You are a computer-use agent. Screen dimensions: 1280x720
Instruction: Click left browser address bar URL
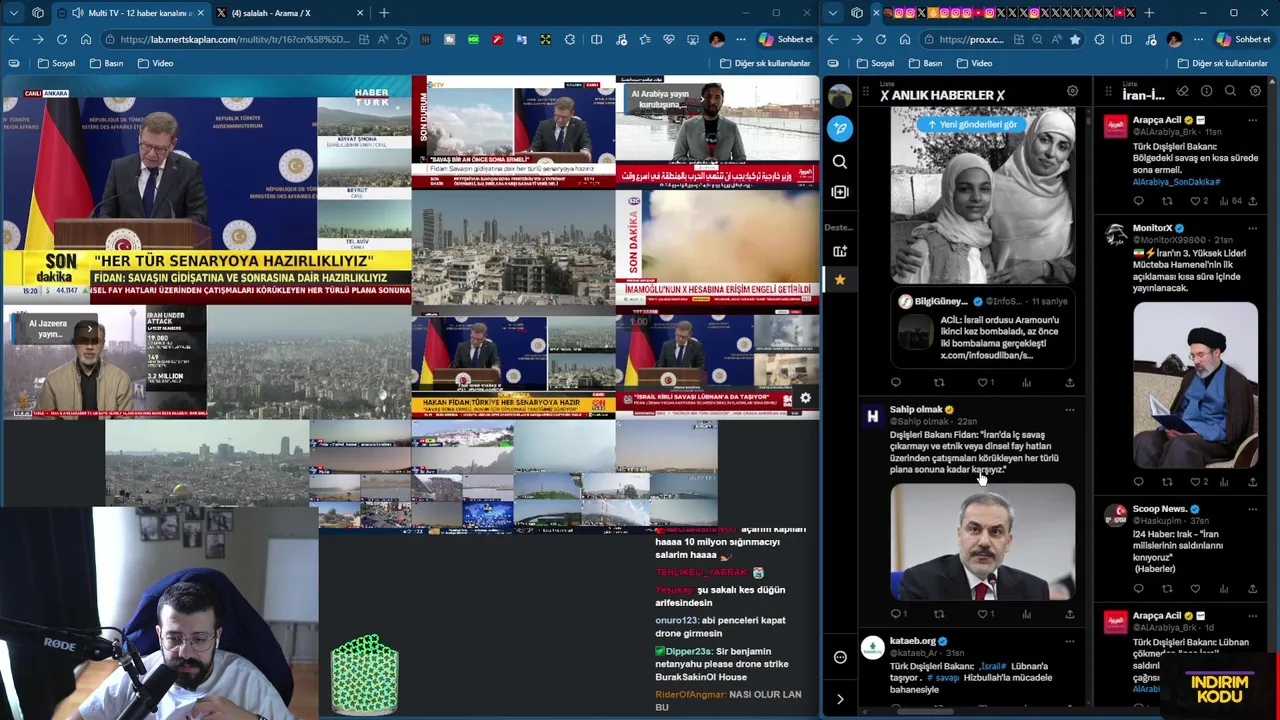[235, 39]
